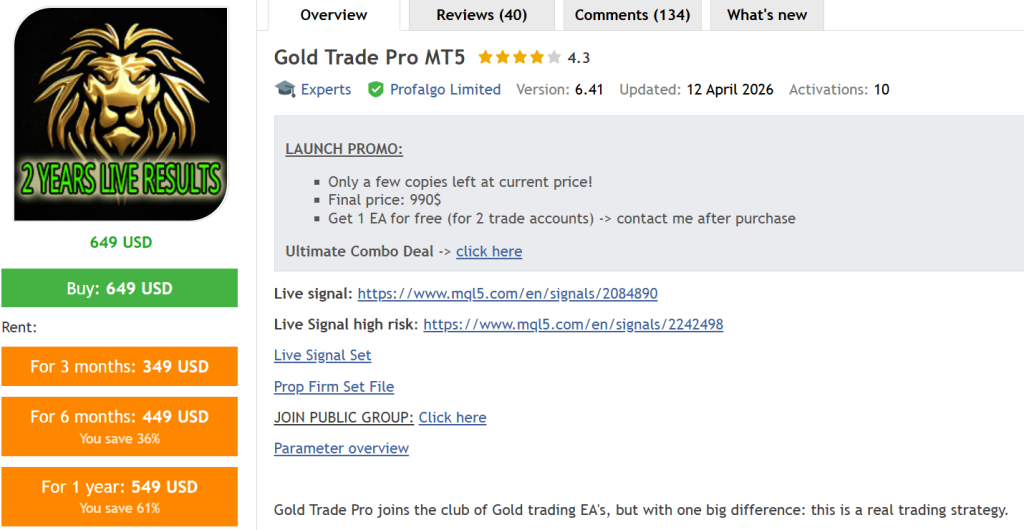Screen dimensions: 1024x530
Task: Open the live signal 2084890 URL
Action: click(507, 294)
